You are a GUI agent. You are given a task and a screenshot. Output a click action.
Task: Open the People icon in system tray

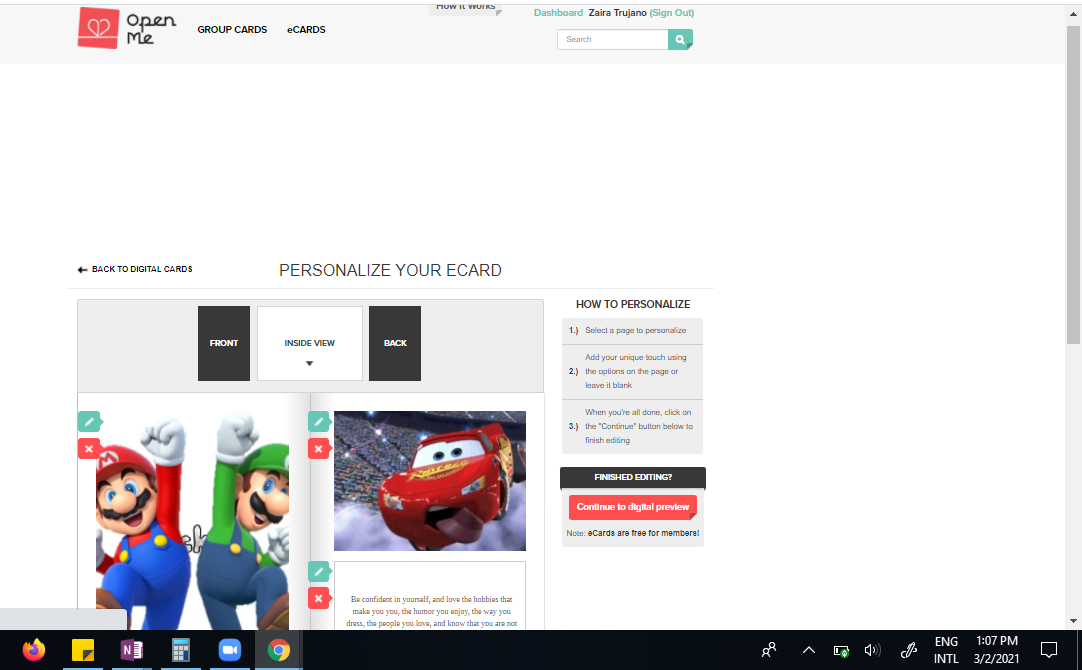(x=769, y=650)
